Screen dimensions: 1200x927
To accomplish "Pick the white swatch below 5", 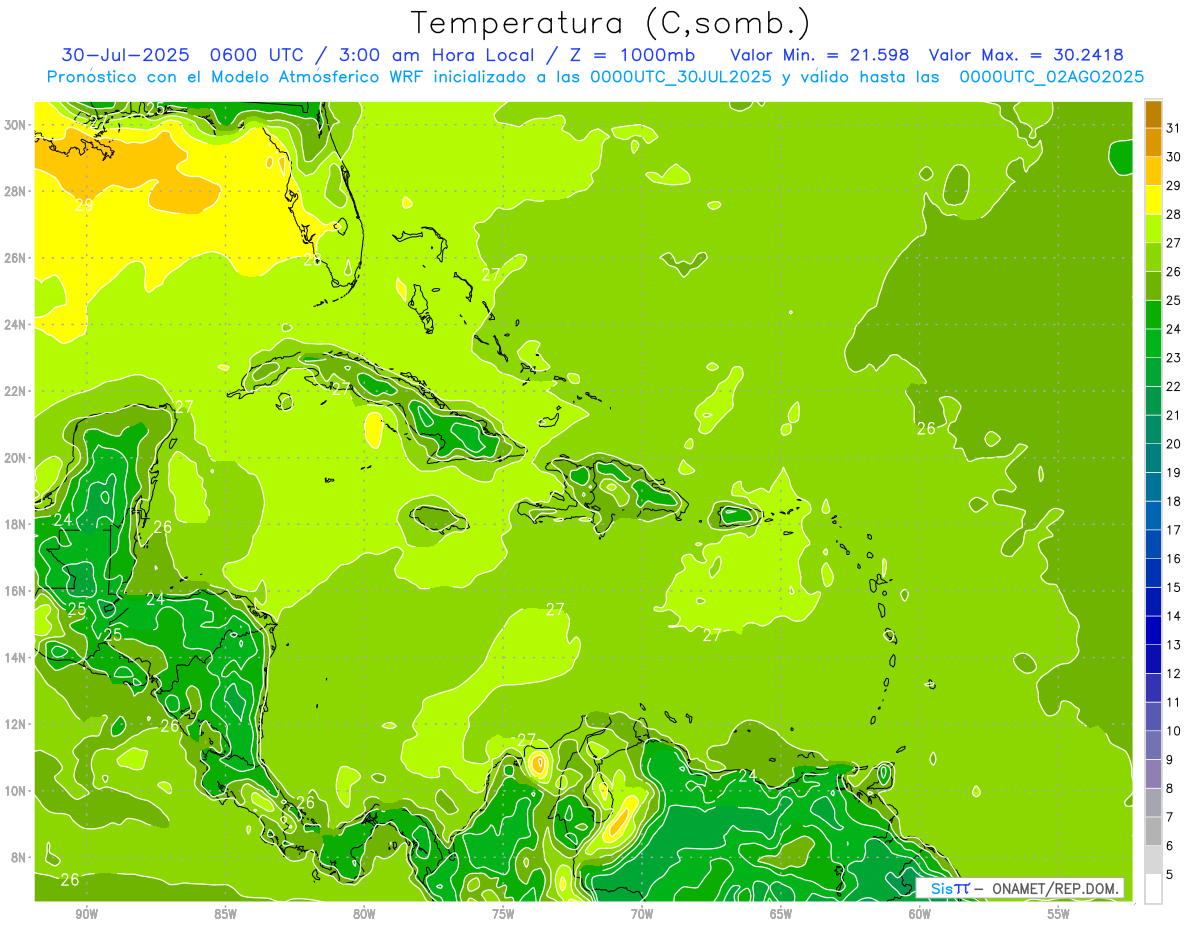I will 1154,889.
